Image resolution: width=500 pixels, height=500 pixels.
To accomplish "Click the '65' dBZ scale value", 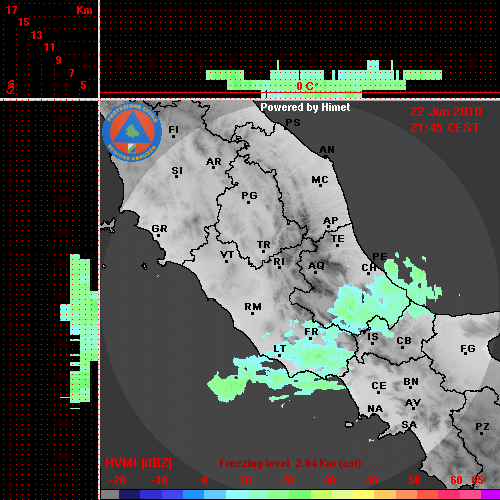I will tap(477, 480).
